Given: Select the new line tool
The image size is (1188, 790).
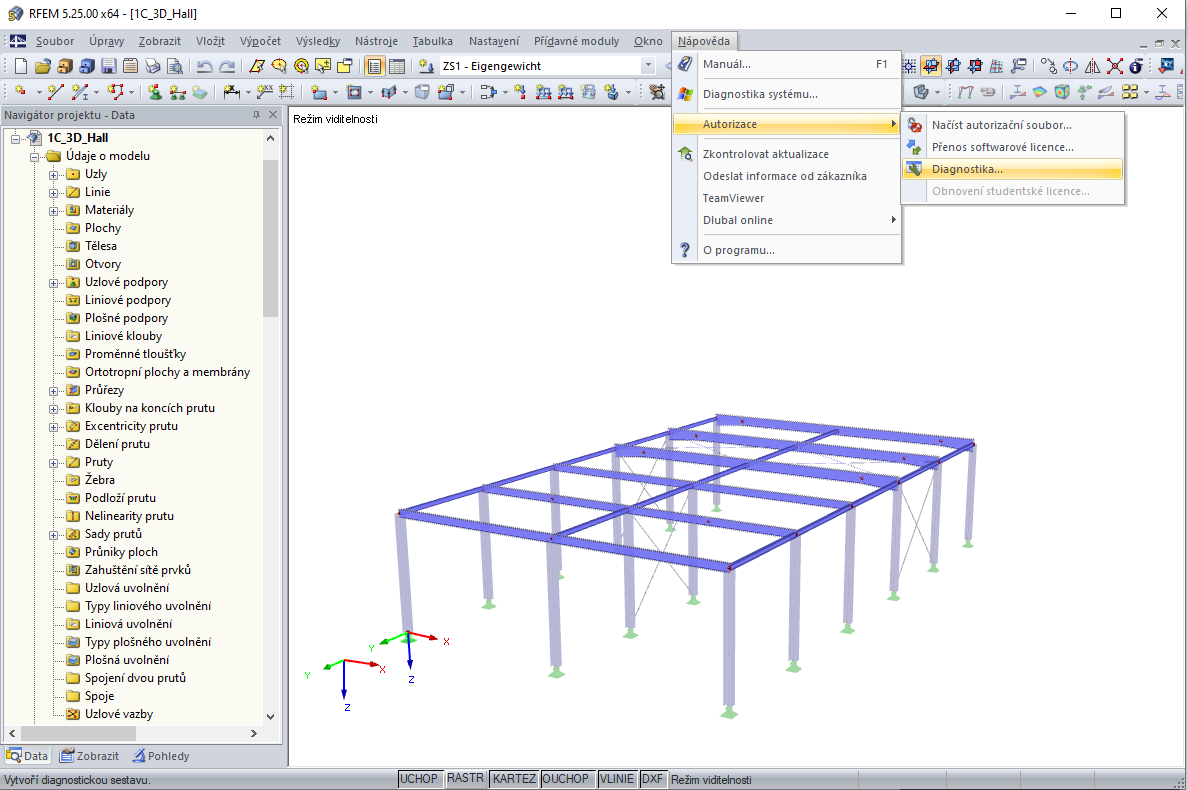Looking at the screenshot, I should 55,92.
